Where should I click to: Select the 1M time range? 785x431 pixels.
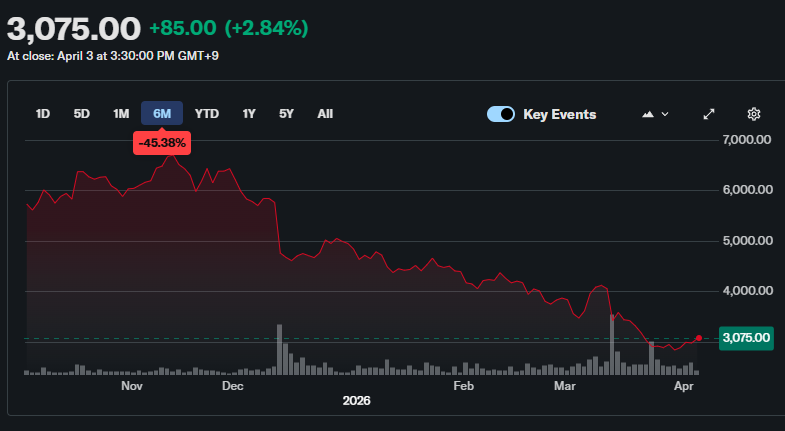121,114
